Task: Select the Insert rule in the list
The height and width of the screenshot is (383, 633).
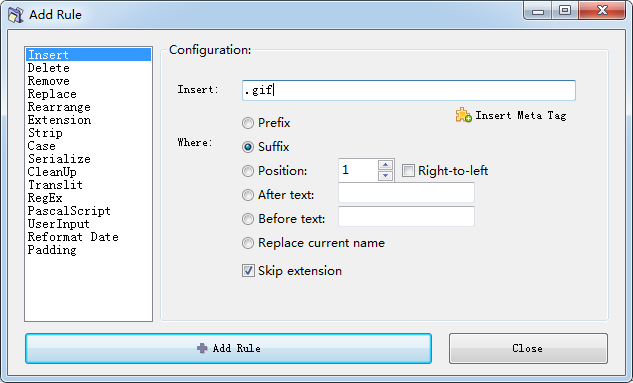Action: click(x=88, y=55)
